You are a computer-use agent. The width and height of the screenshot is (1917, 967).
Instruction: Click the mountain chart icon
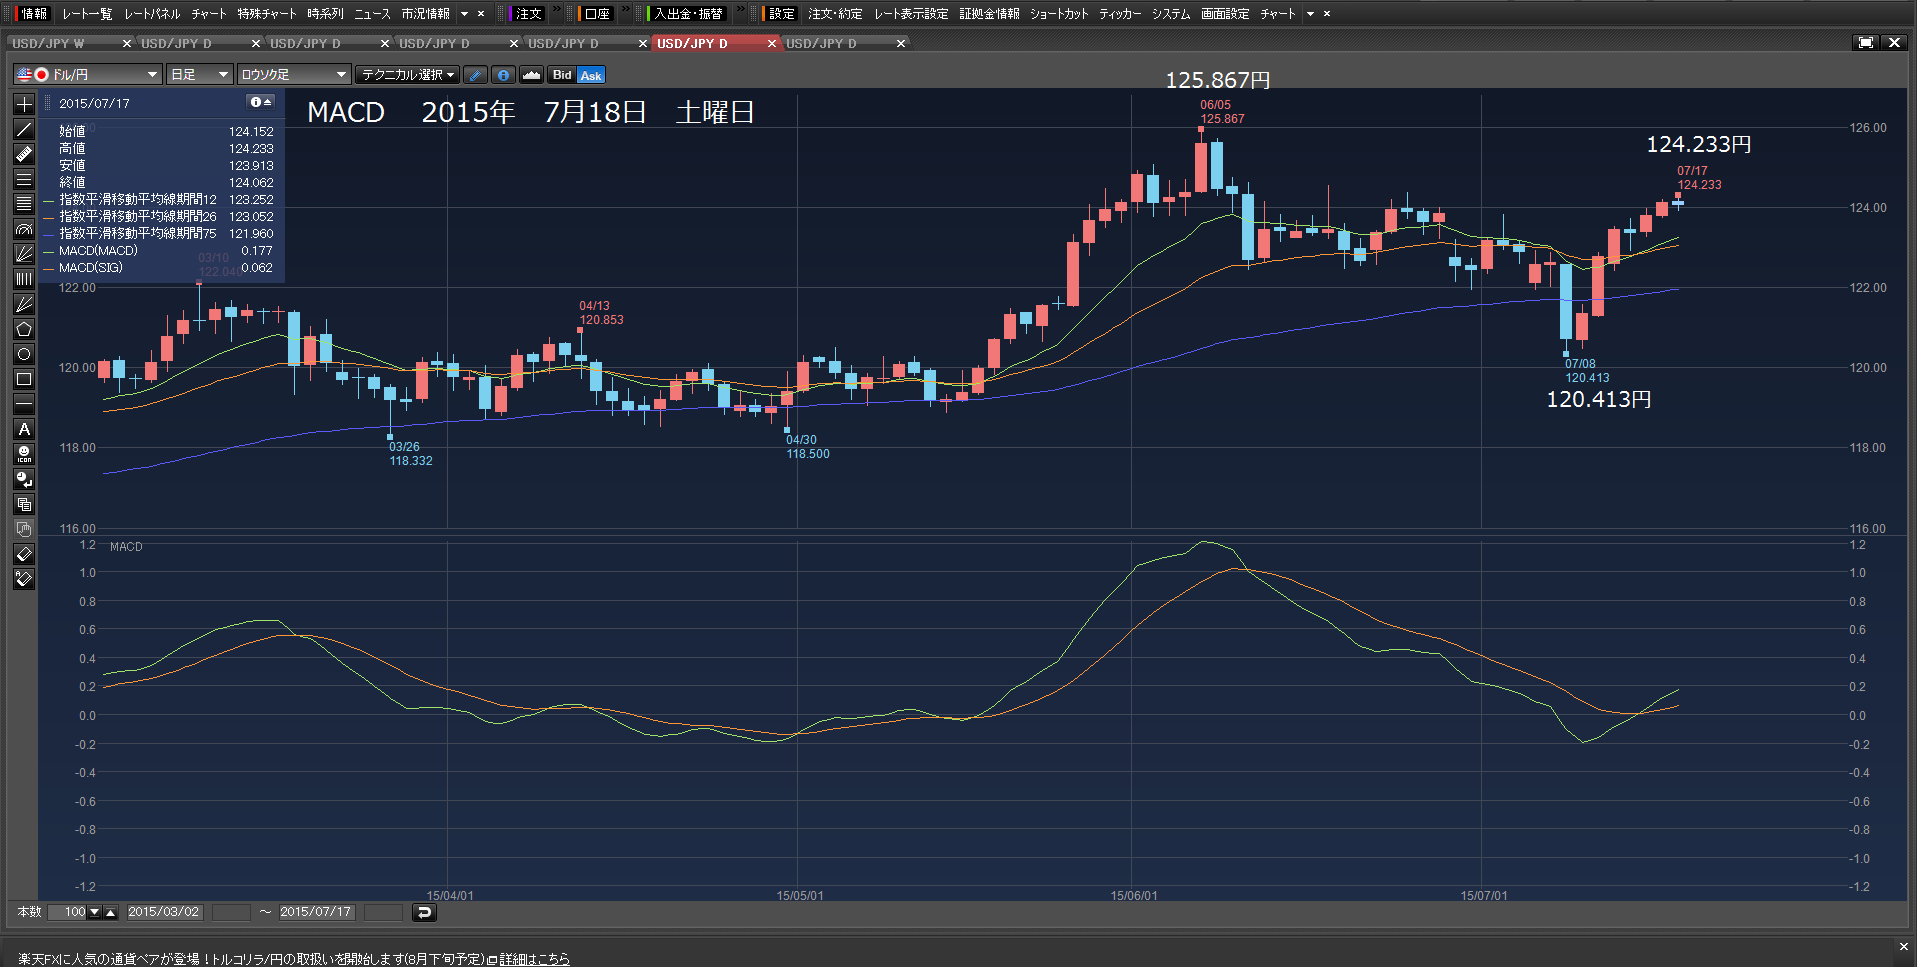[532, 75]
